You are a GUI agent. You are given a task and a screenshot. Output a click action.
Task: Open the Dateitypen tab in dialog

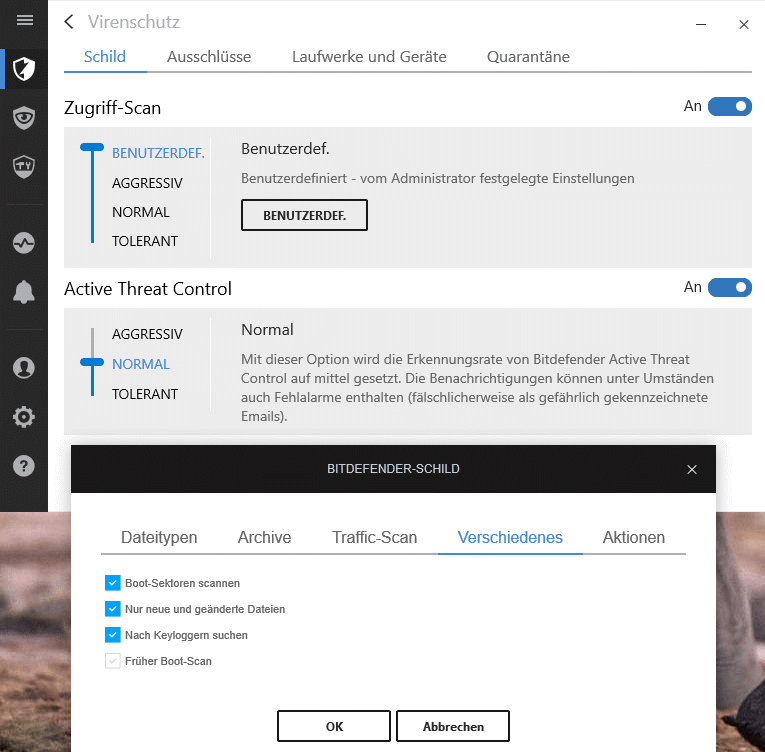[x=159, y=537]
